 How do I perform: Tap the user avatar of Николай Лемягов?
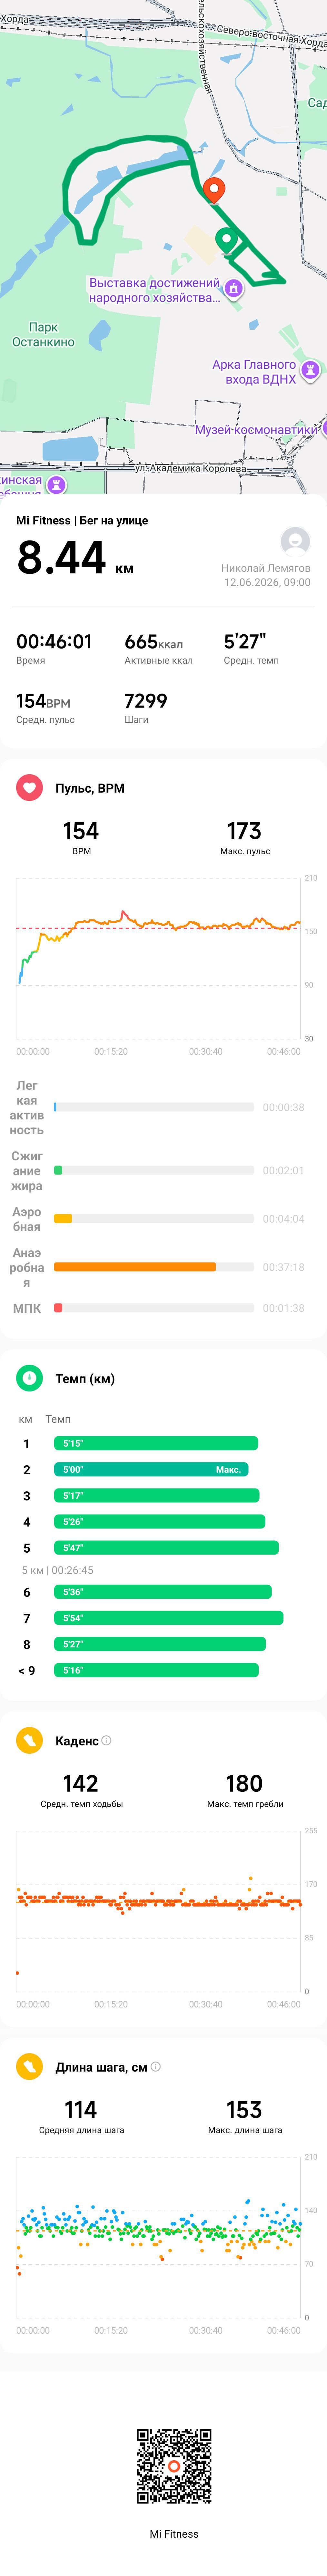295,541
